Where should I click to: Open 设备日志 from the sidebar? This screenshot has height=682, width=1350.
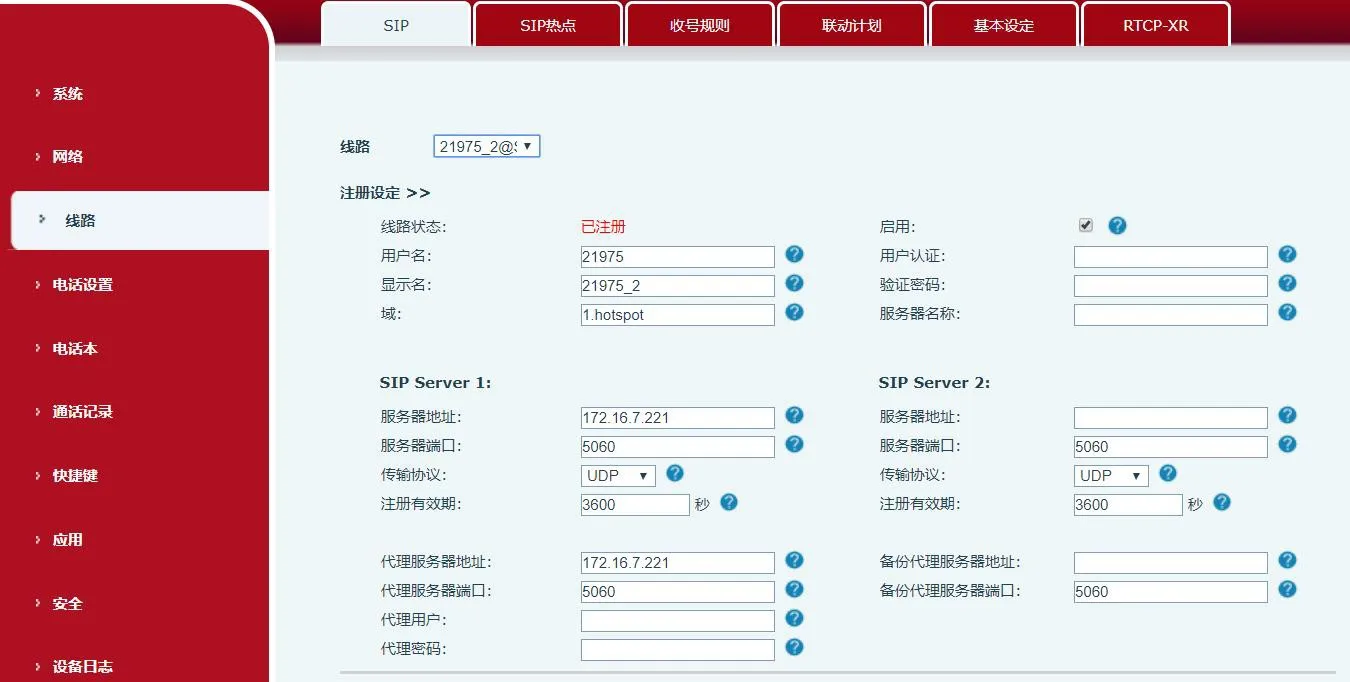pos(80,666)
